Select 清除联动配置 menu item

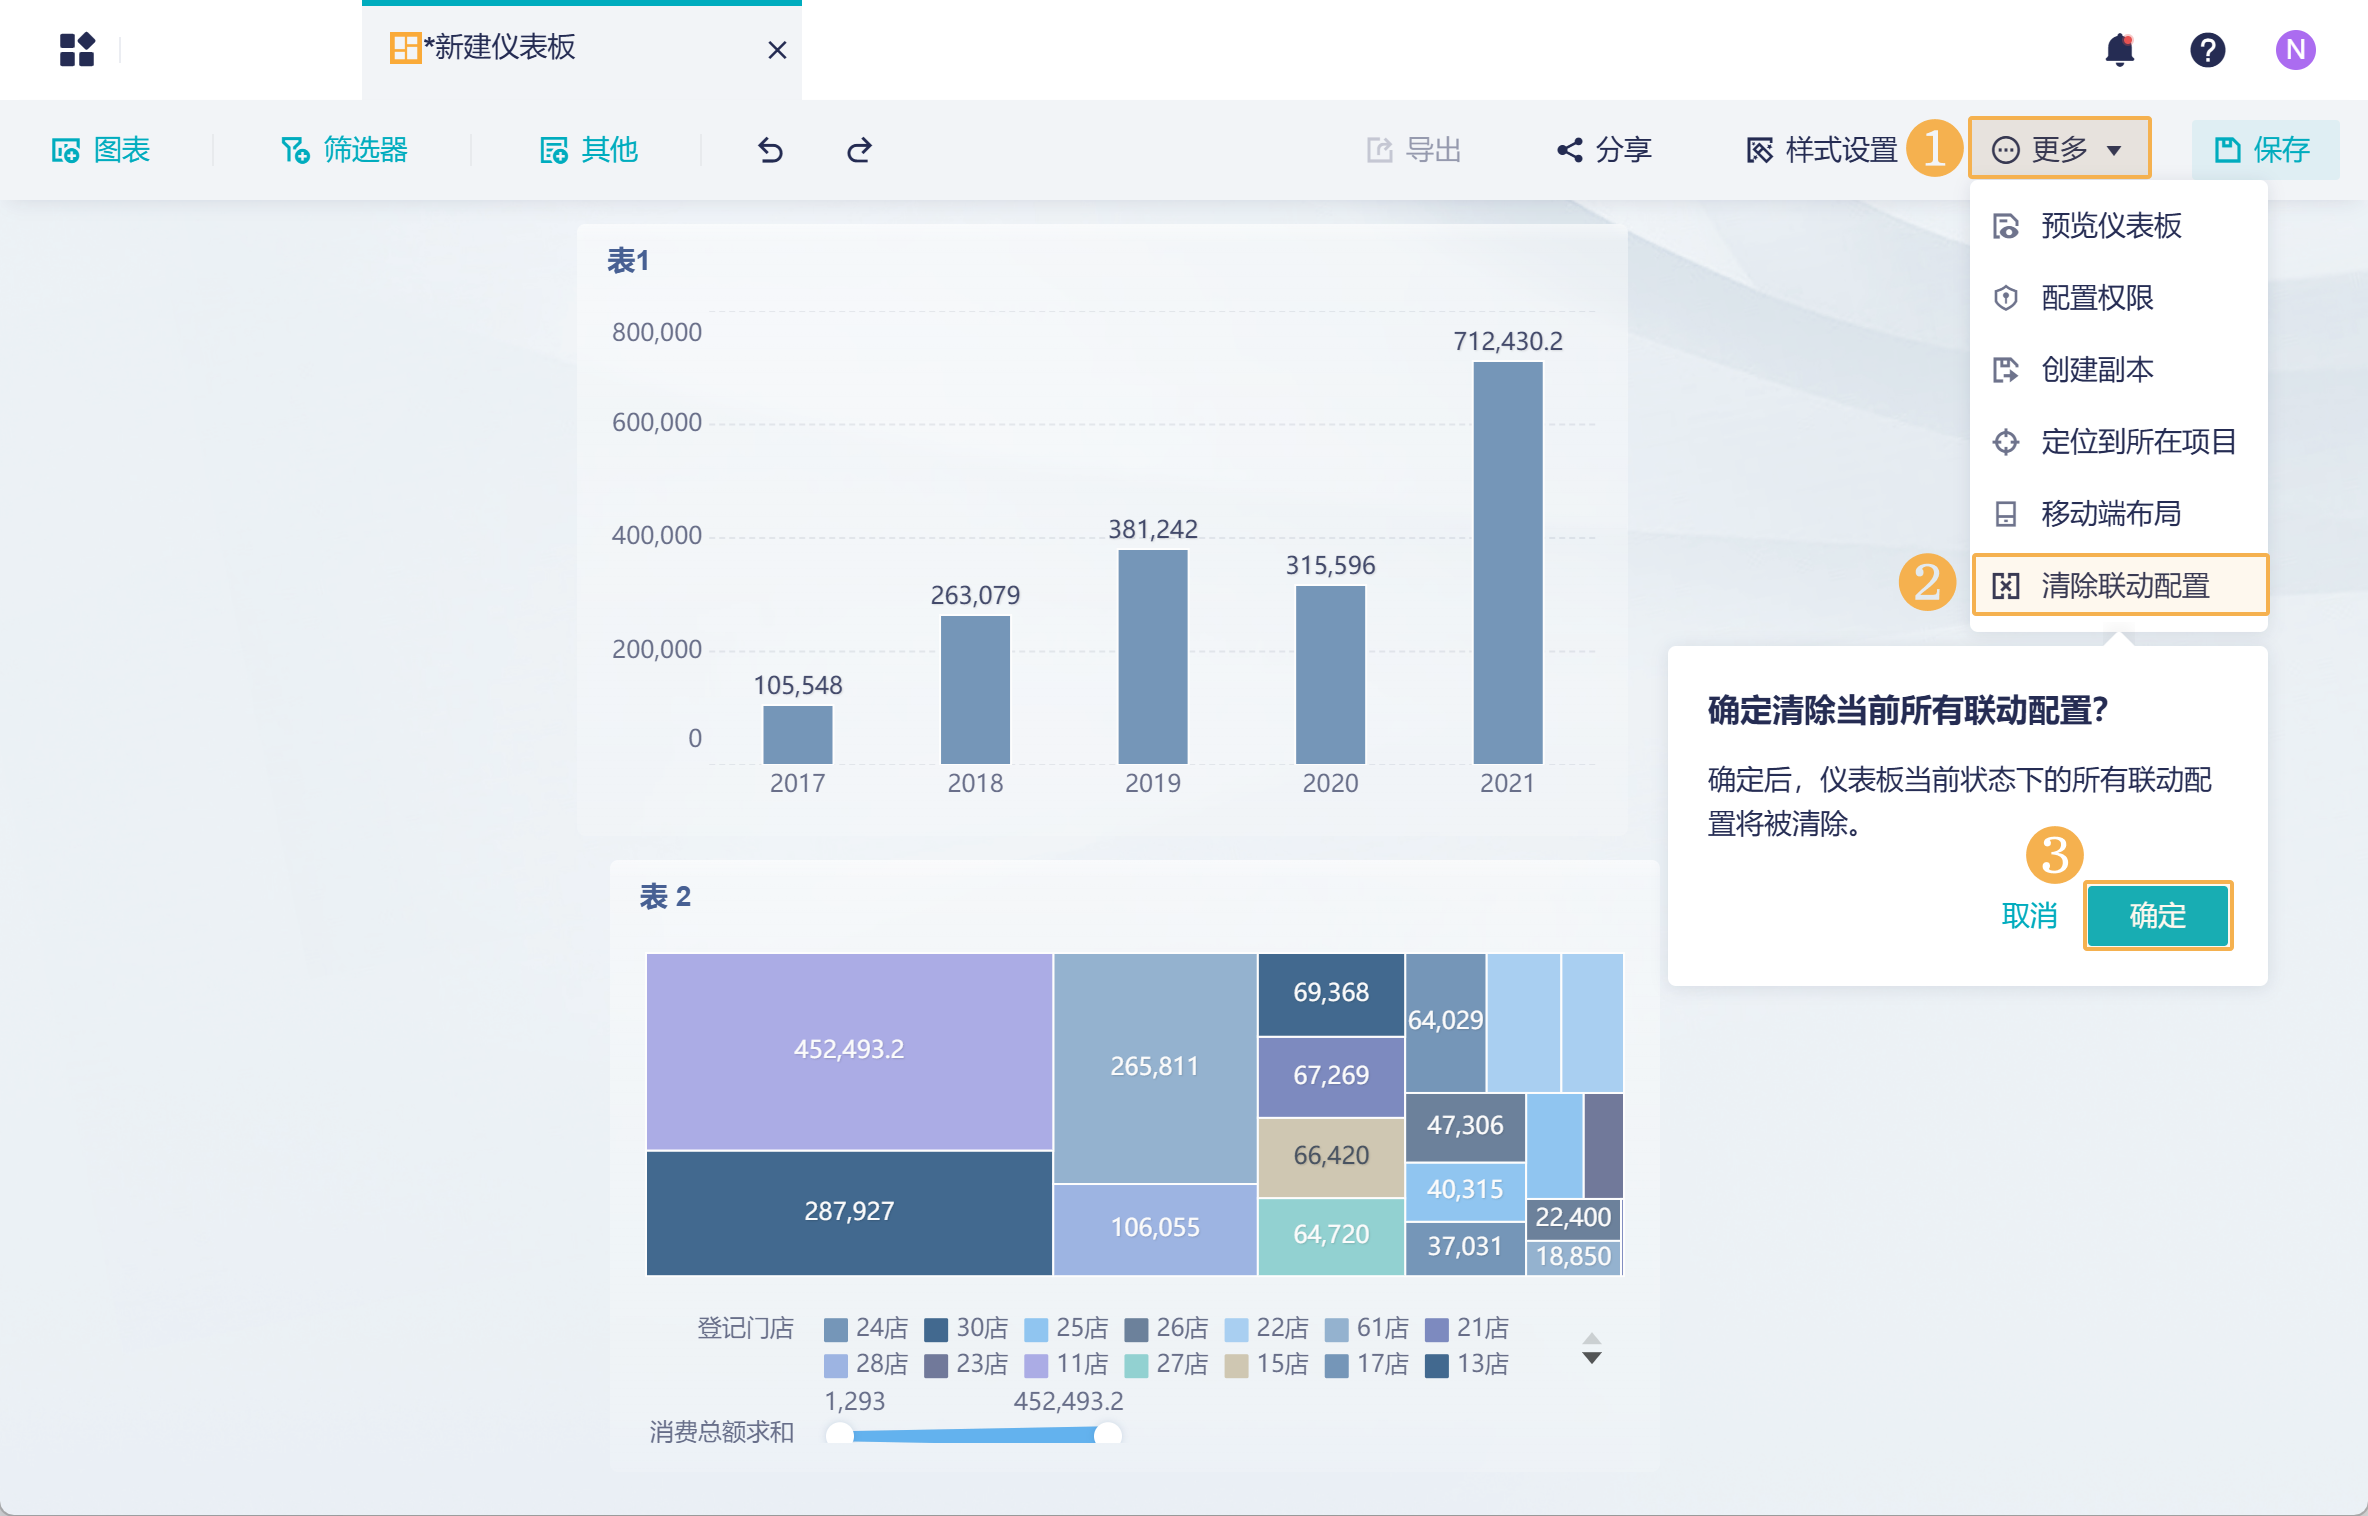coord(2119,585)
